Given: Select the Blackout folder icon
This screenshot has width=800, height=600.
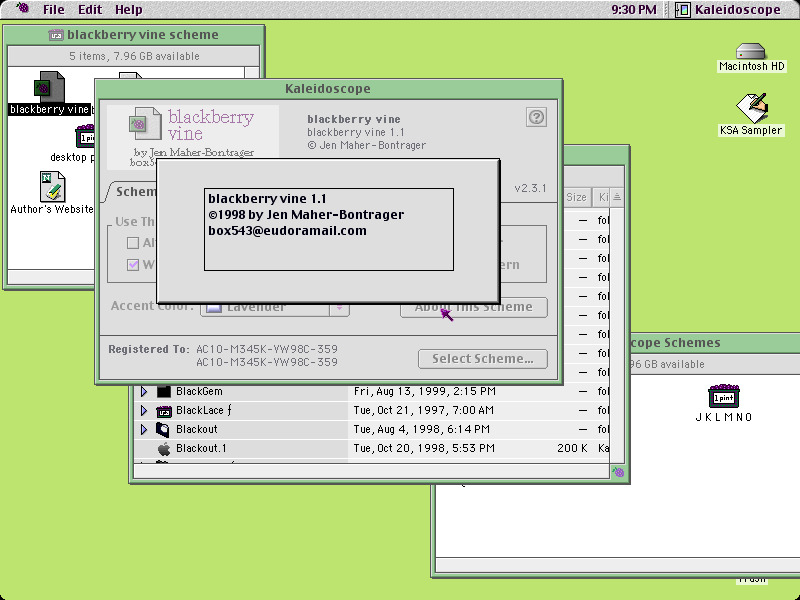Looking at the screenshot, I should pyautogui.click(x=163, y=429).
